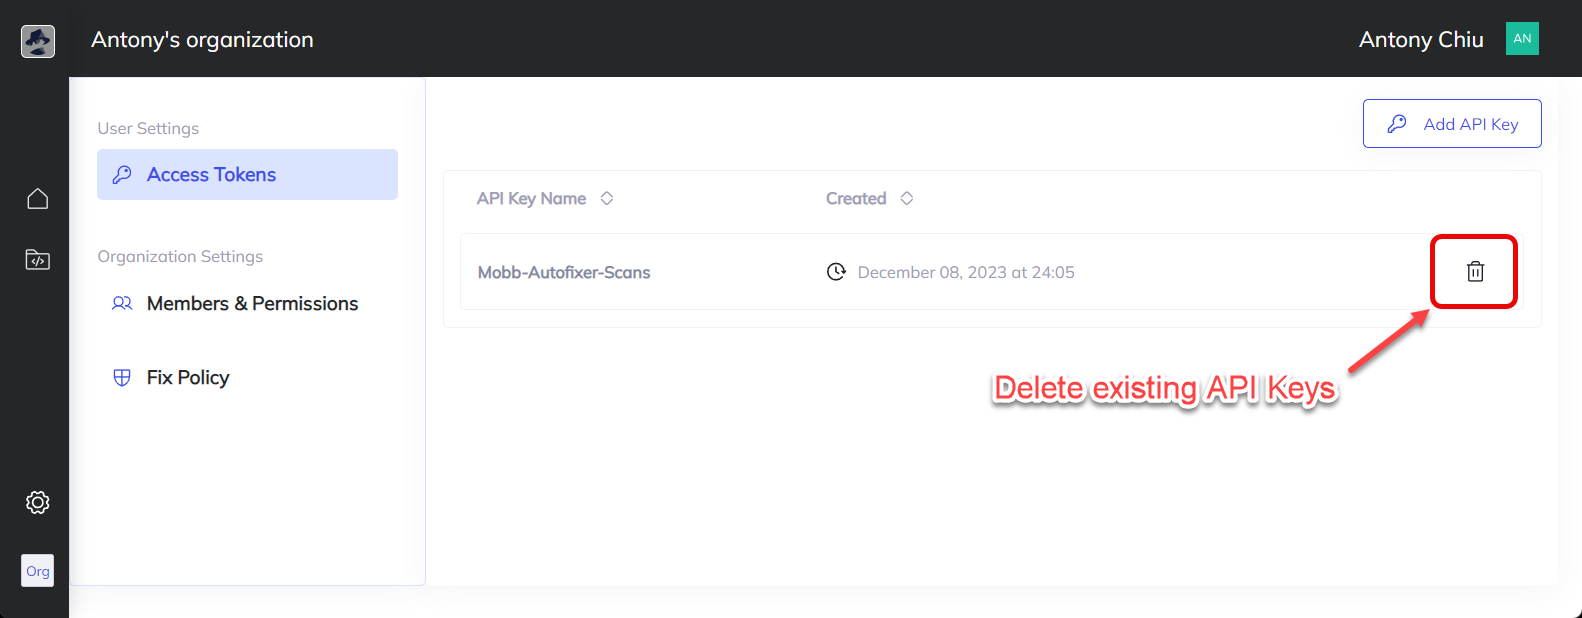
Task: Click the clock icon beside created date
Action: tap(836, 272)
